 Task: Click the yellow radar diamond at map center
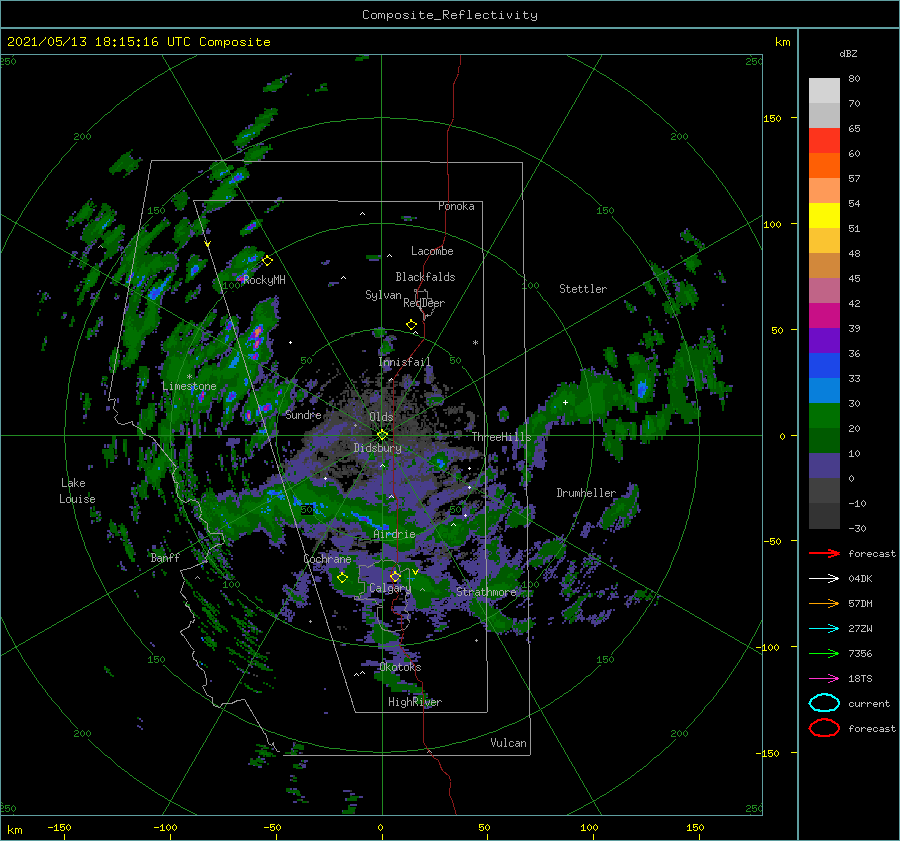pyautogui.click(x=382, y=435)
